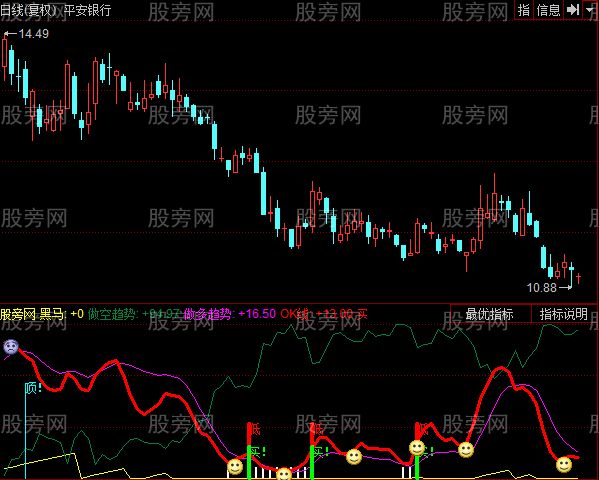Screen dimensions: 599x480
Task: Click the 日线(复权) period label
Action: pyautogui.click(x=28, y=10)
